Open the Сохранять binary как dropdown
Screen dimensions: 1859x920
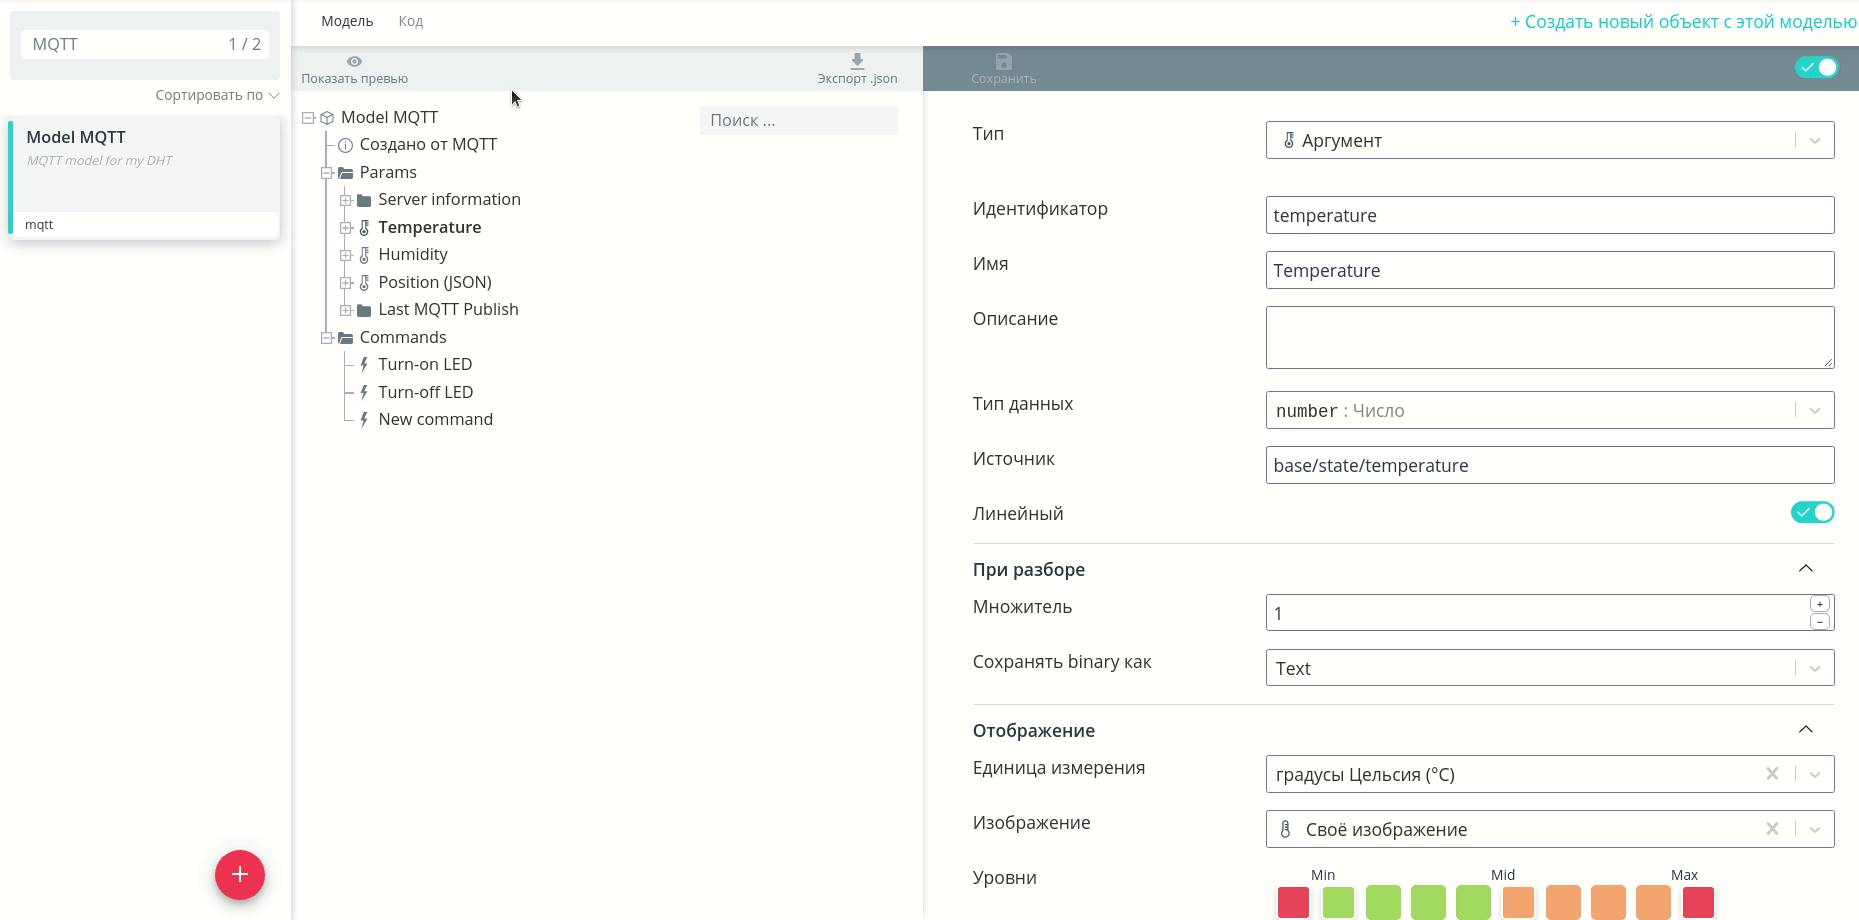1550,668
